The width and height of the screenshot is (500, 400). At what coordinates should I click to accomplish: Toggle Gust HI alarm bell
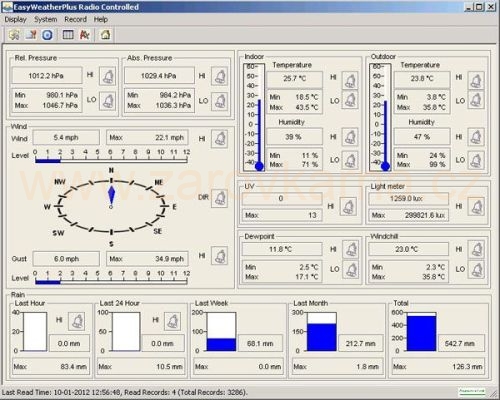pos(219,256)
